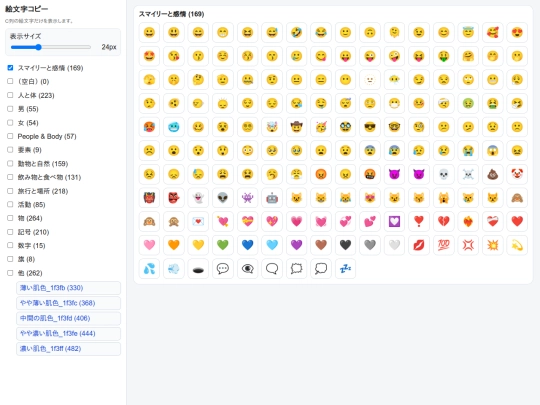Select the see-no-evil monkey emoji
The height and width of the screenshot is (405, 540).
coord(517,198)
